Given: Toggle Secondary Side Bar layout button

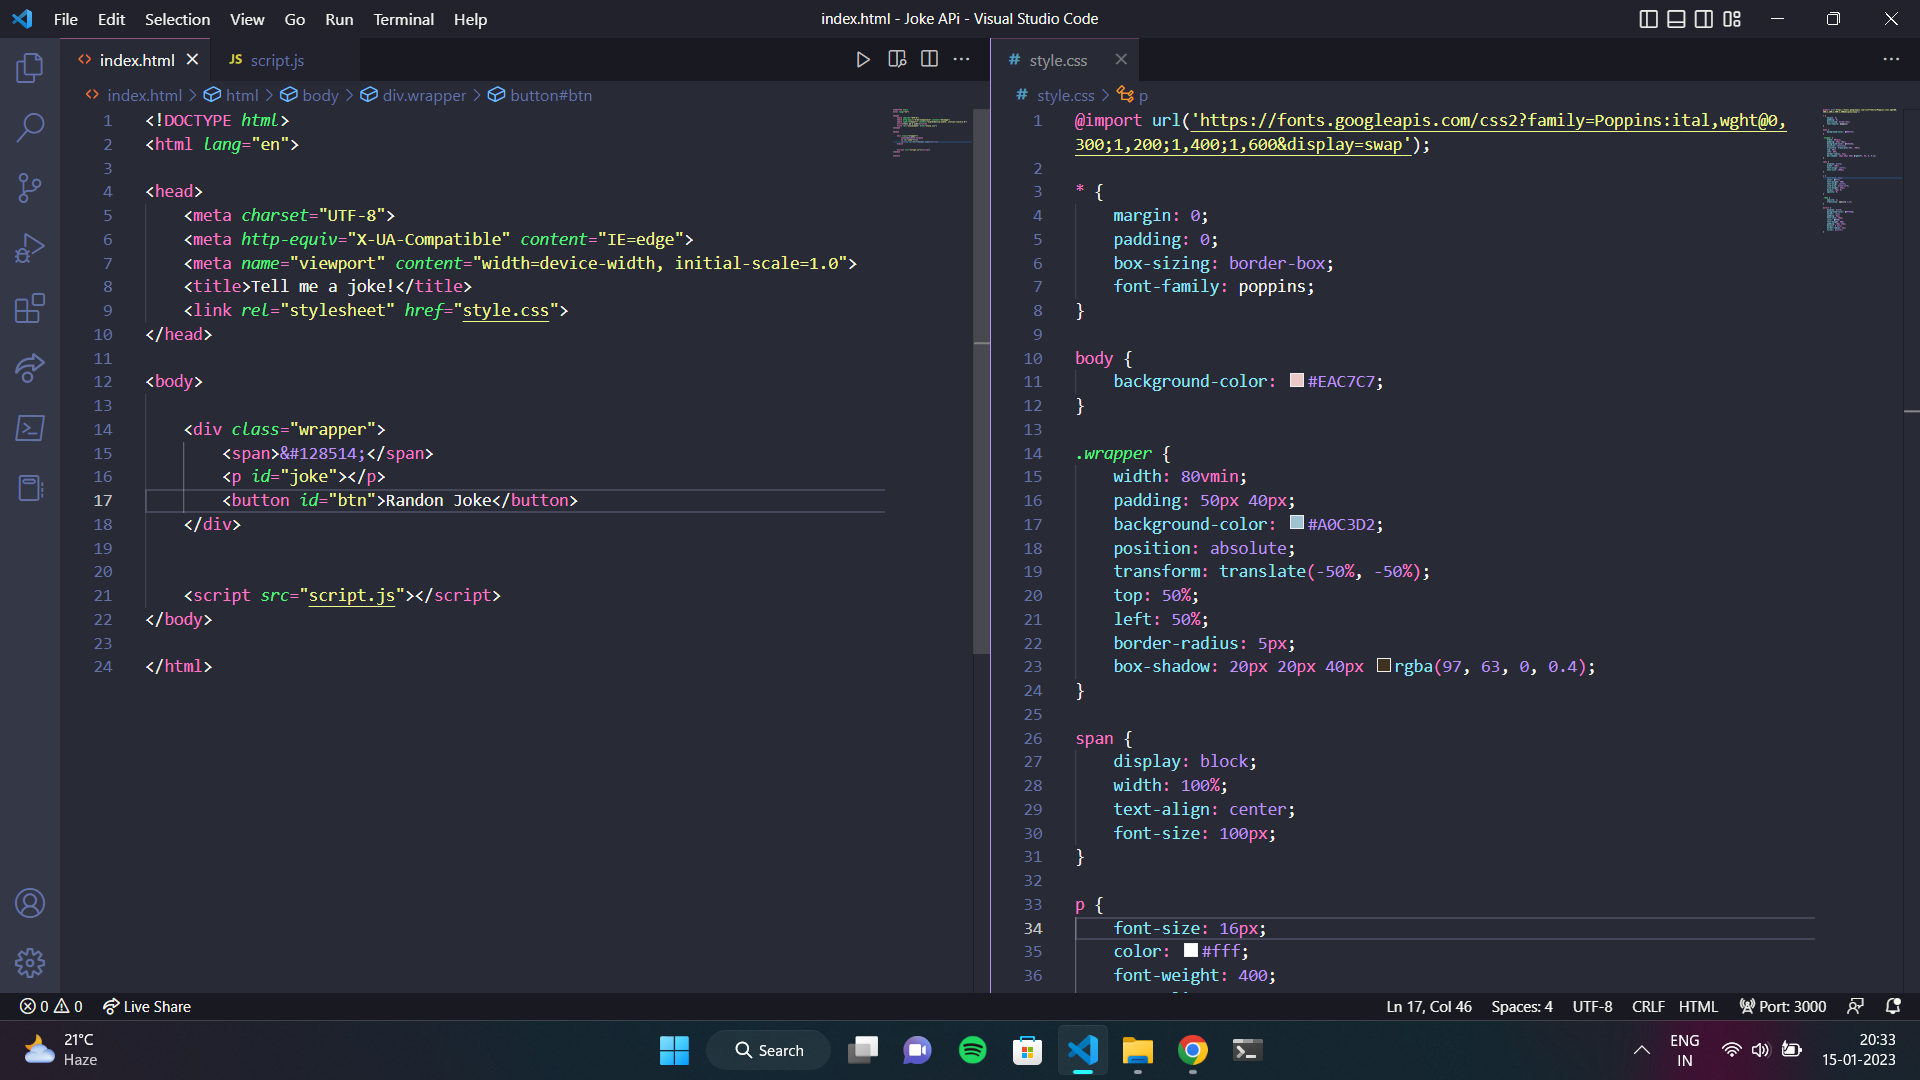Looking at the screenshot, I should pos(1704,19).
